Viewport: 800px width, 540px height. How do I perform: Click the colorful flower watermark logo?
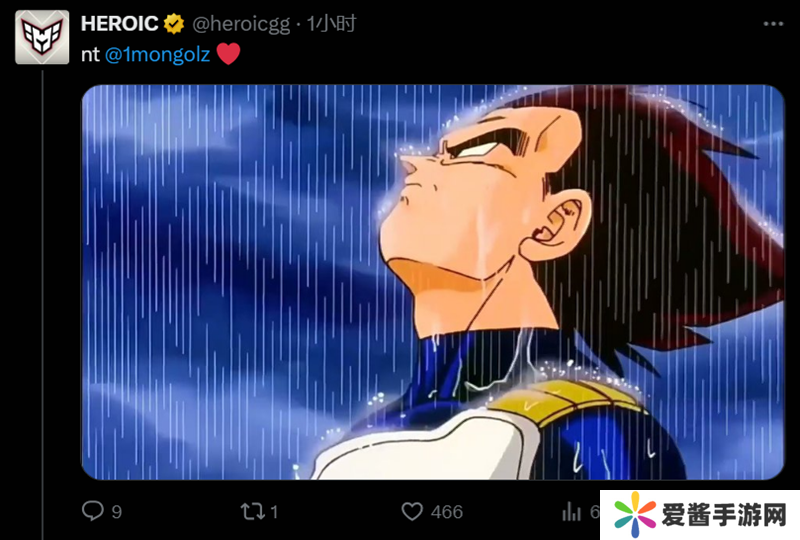635,514
